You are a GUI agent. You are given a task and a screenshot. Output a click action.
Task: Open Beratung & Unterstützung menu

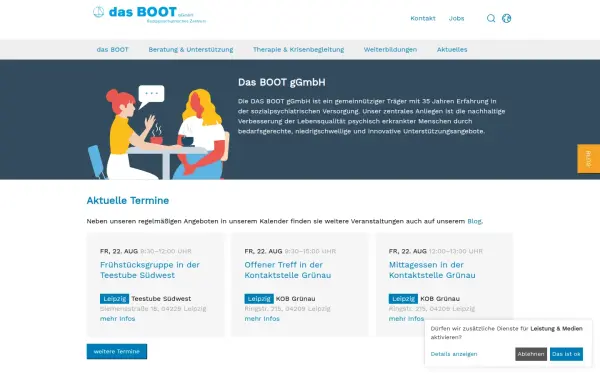191,49
